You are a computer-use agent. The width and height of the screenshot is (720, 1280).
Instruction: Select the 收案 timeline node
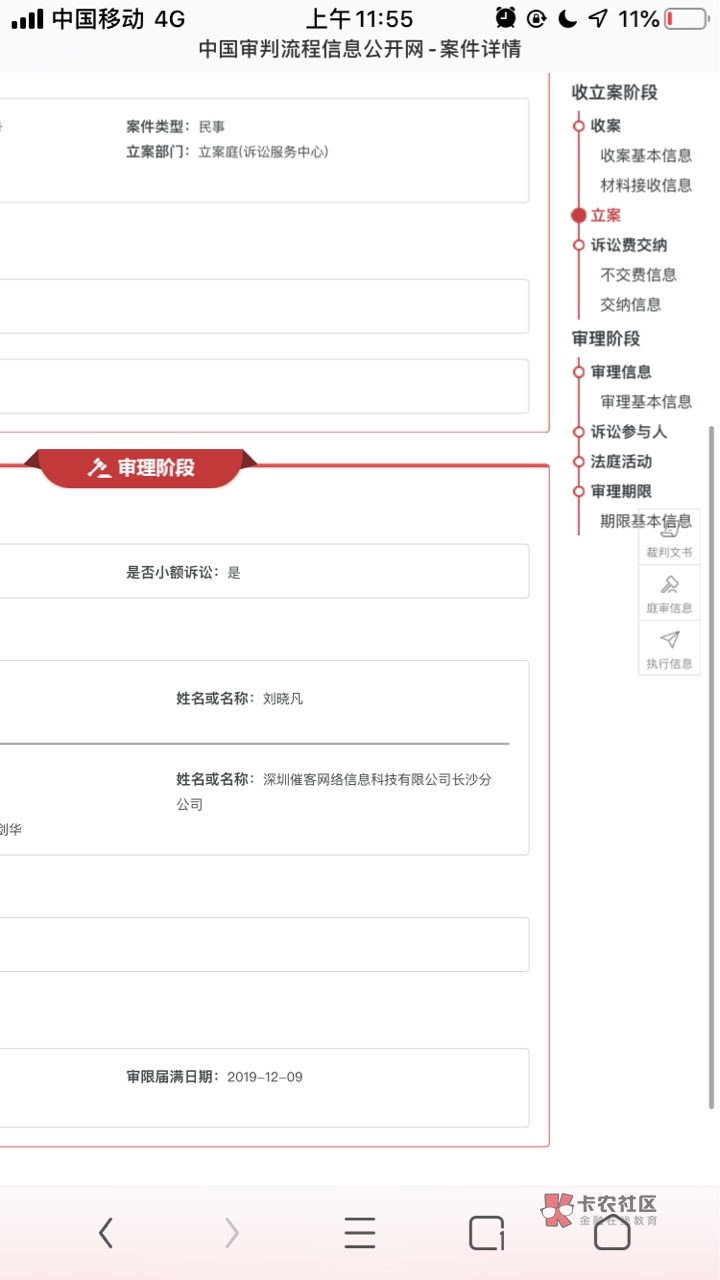(605, 125)
